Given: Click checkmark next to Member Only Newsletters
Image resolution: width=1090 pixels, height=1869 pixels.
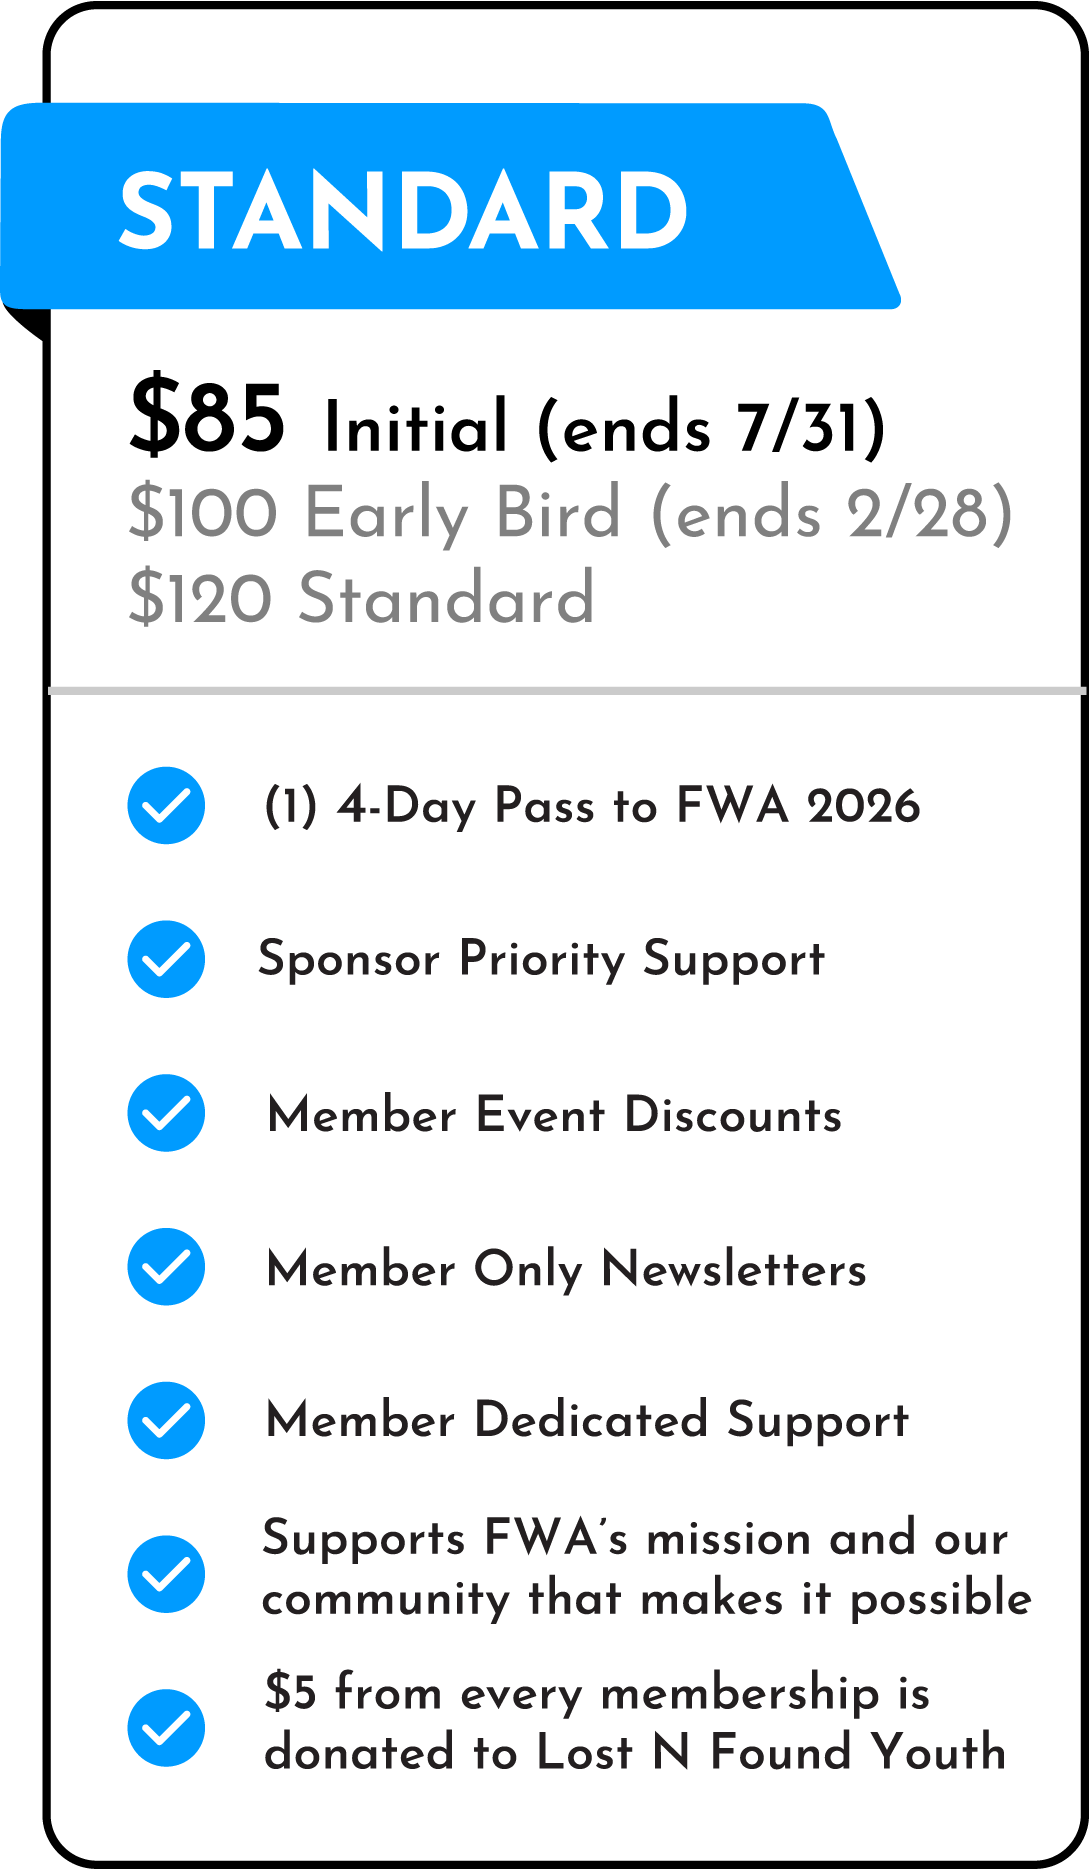Looking at the screenshot, I should [x=166, y=1267].
